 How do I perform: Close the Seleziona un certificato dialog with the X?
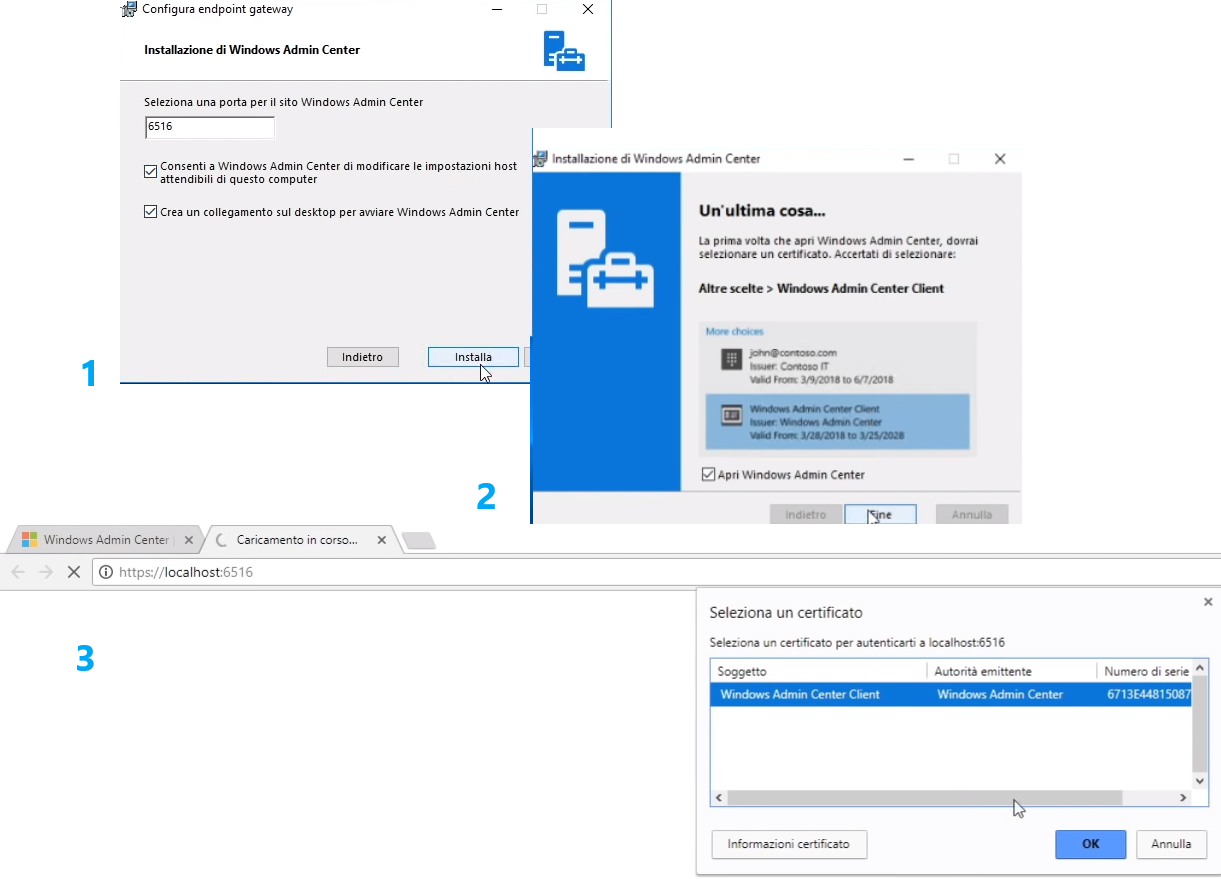[x=1207, y=602]
